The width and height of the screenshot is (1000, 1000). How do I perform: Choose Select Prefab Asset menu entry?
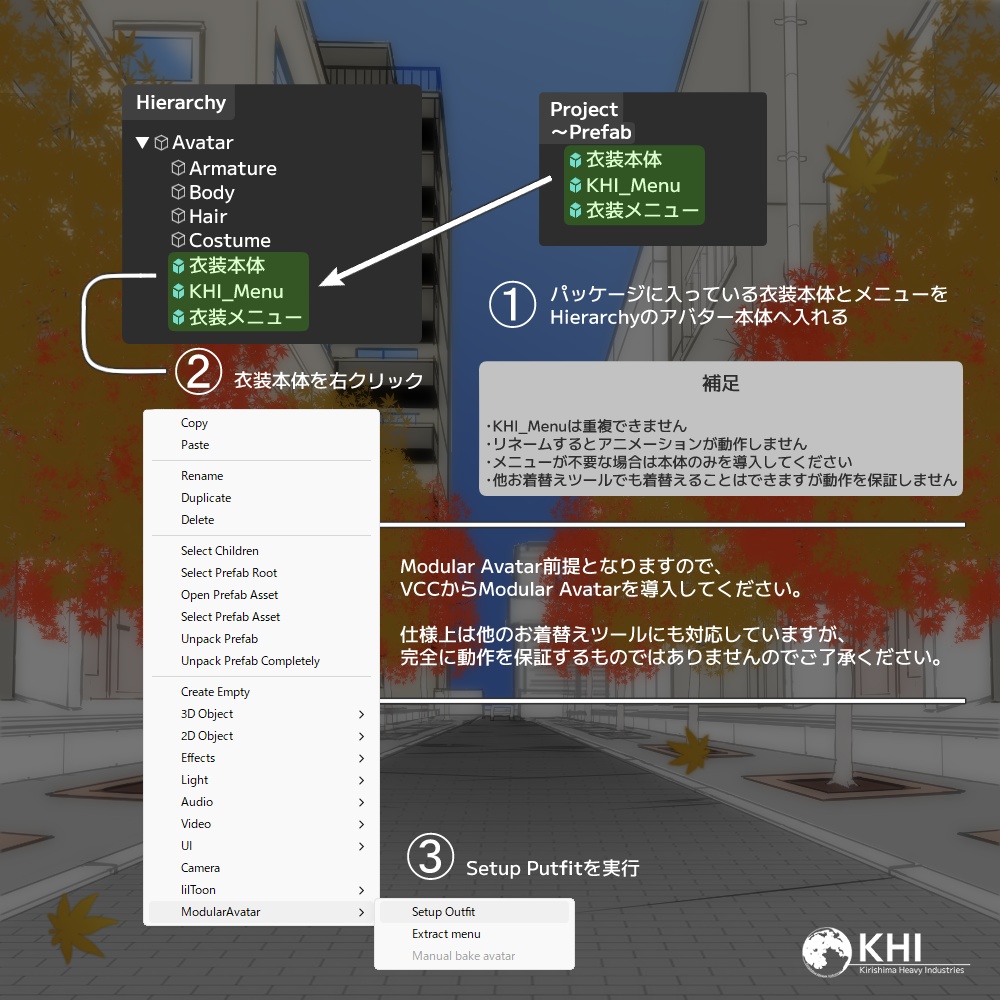tap(261, 617)
